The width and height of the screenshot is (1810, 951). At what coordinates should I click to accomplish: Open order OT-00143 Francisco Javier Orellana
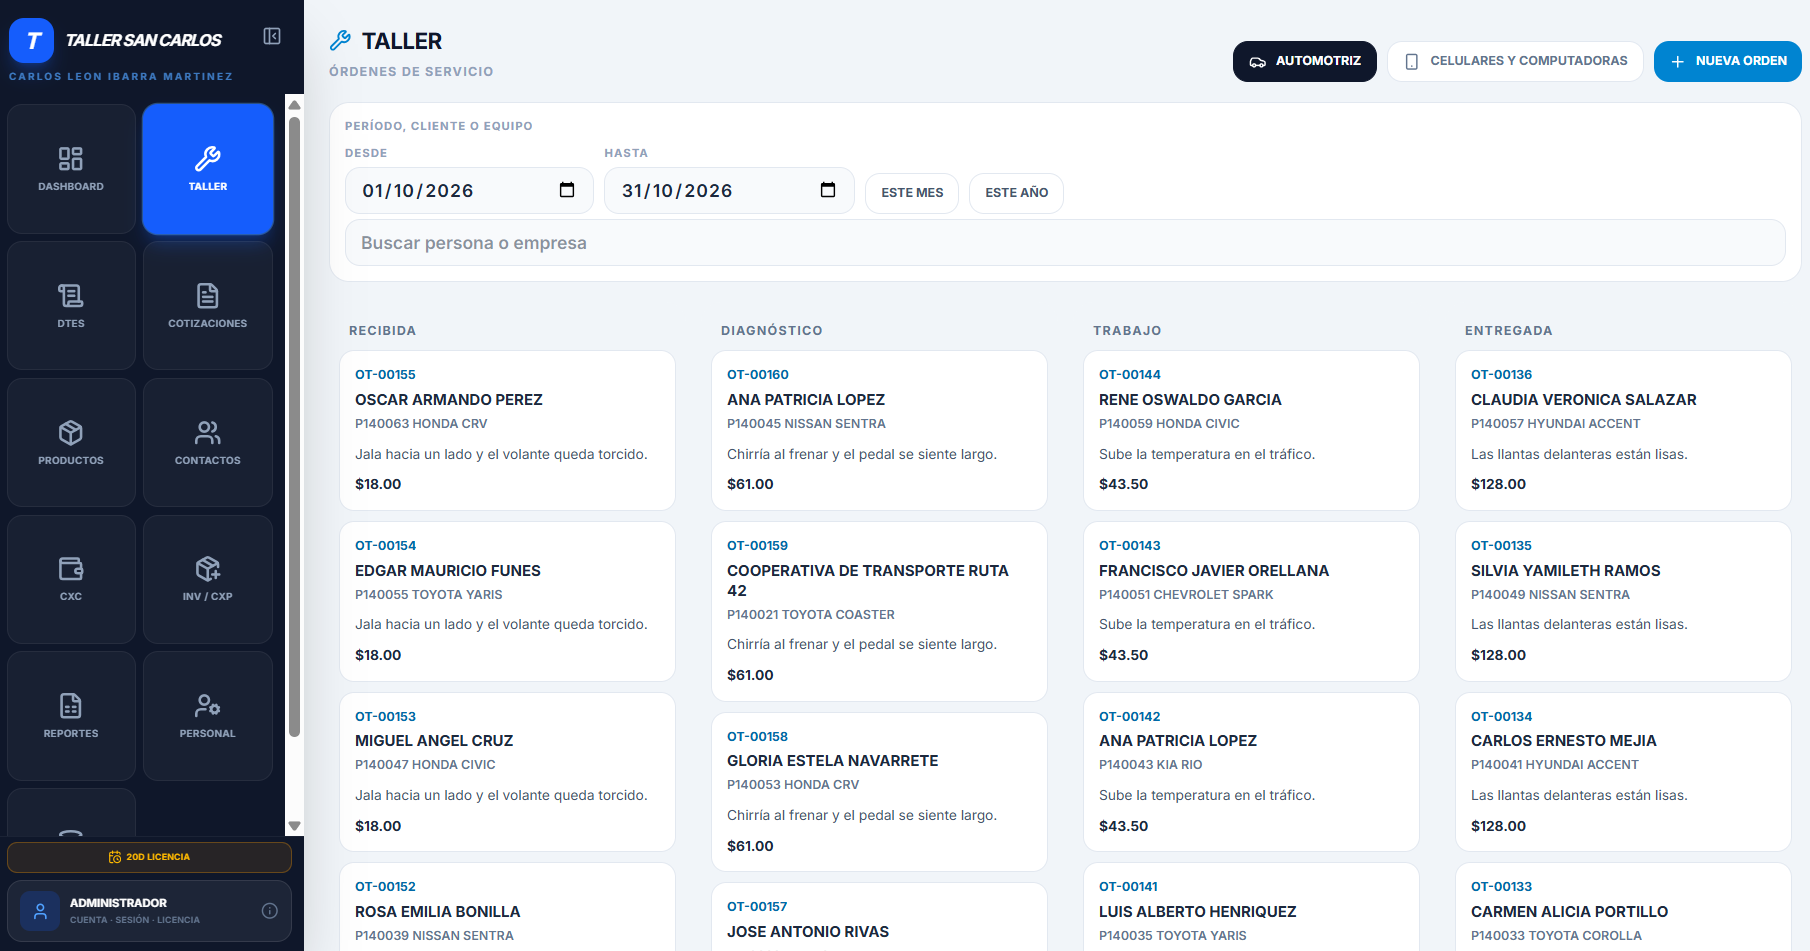[1251, 601]
